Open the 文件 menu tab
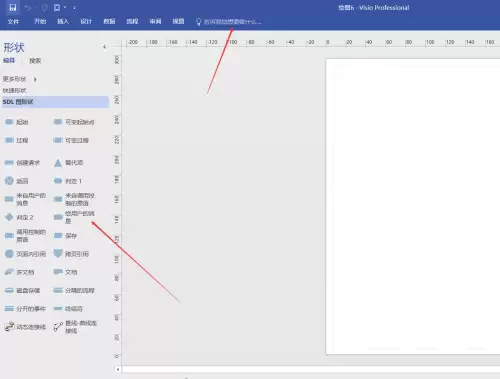The image size is (500, 379). pos(13,21)
